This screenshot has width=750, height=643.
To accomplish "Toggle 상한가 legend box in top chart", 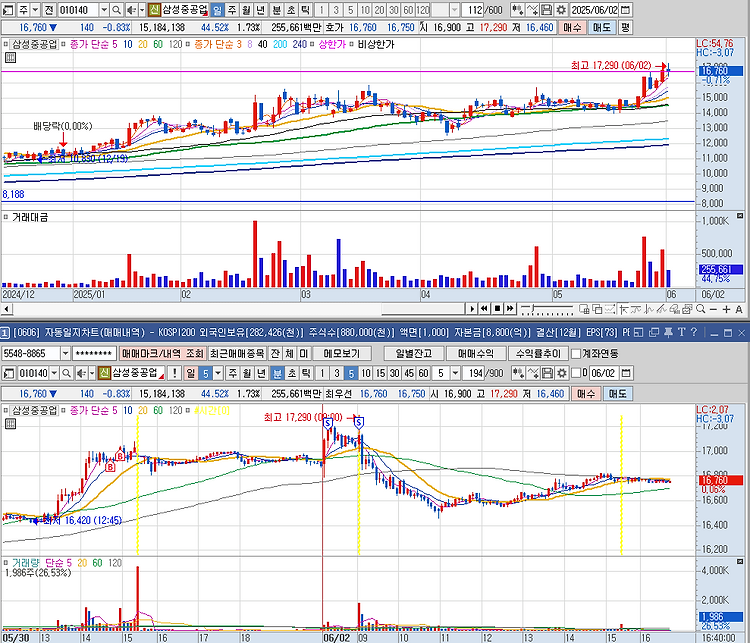I will 312,44.
